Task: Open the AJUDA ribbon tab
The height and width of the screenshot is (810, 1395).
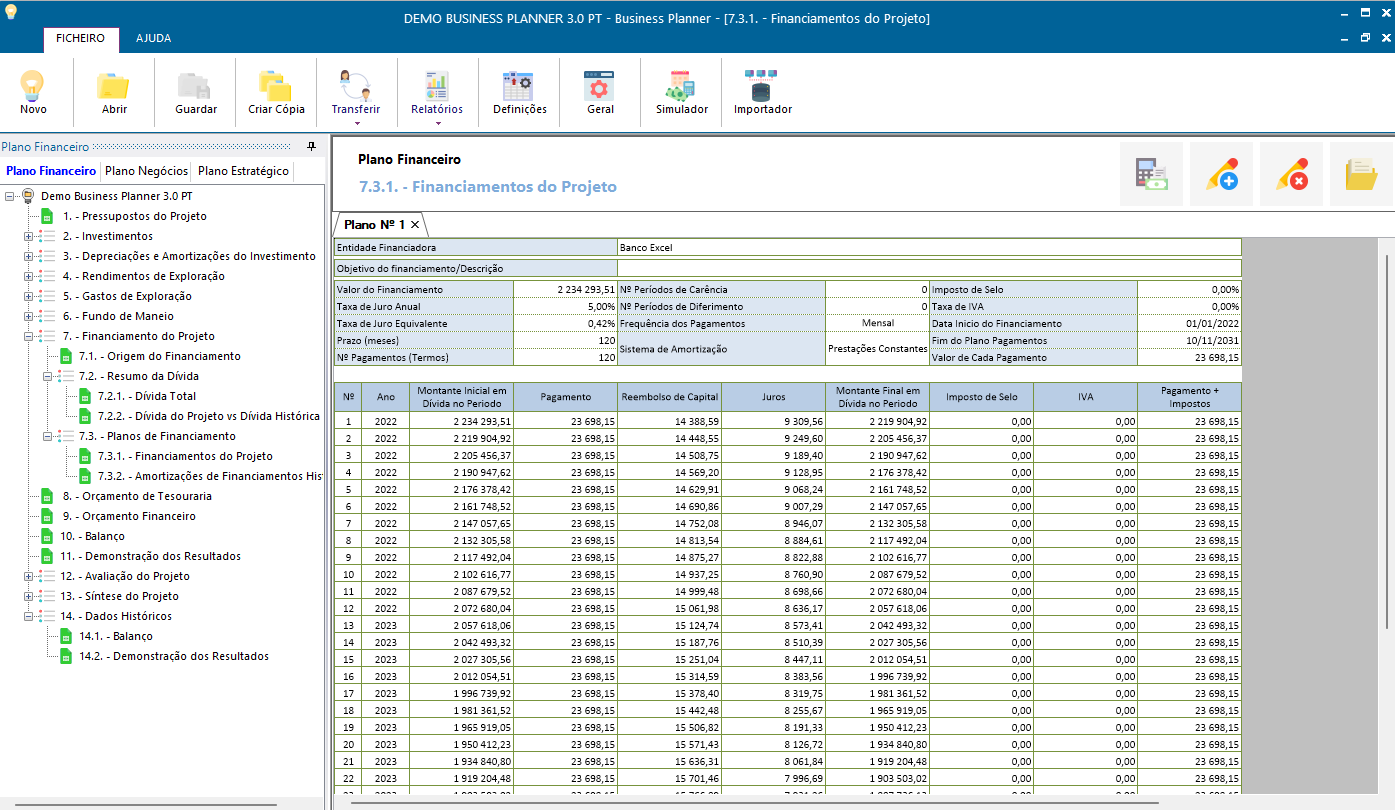Action: point(153,38)
